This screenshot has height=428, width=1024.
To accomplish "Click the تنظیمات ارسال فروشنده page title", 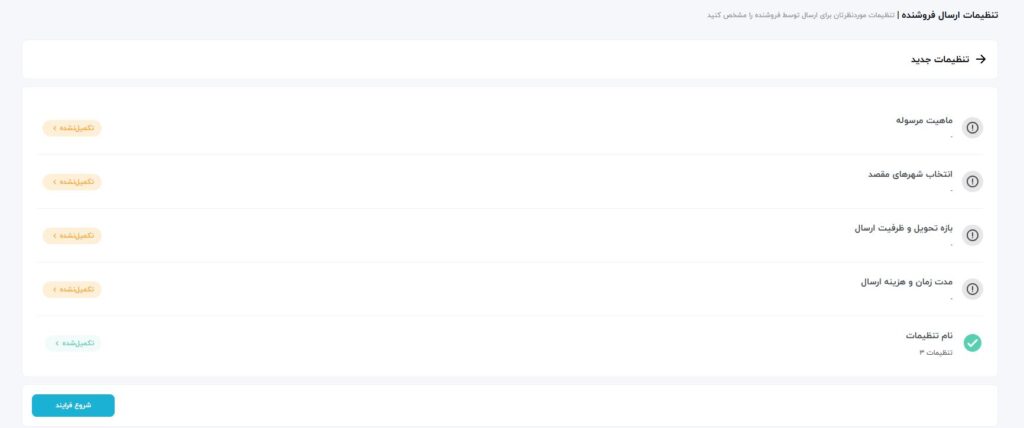I will [950, 14].
